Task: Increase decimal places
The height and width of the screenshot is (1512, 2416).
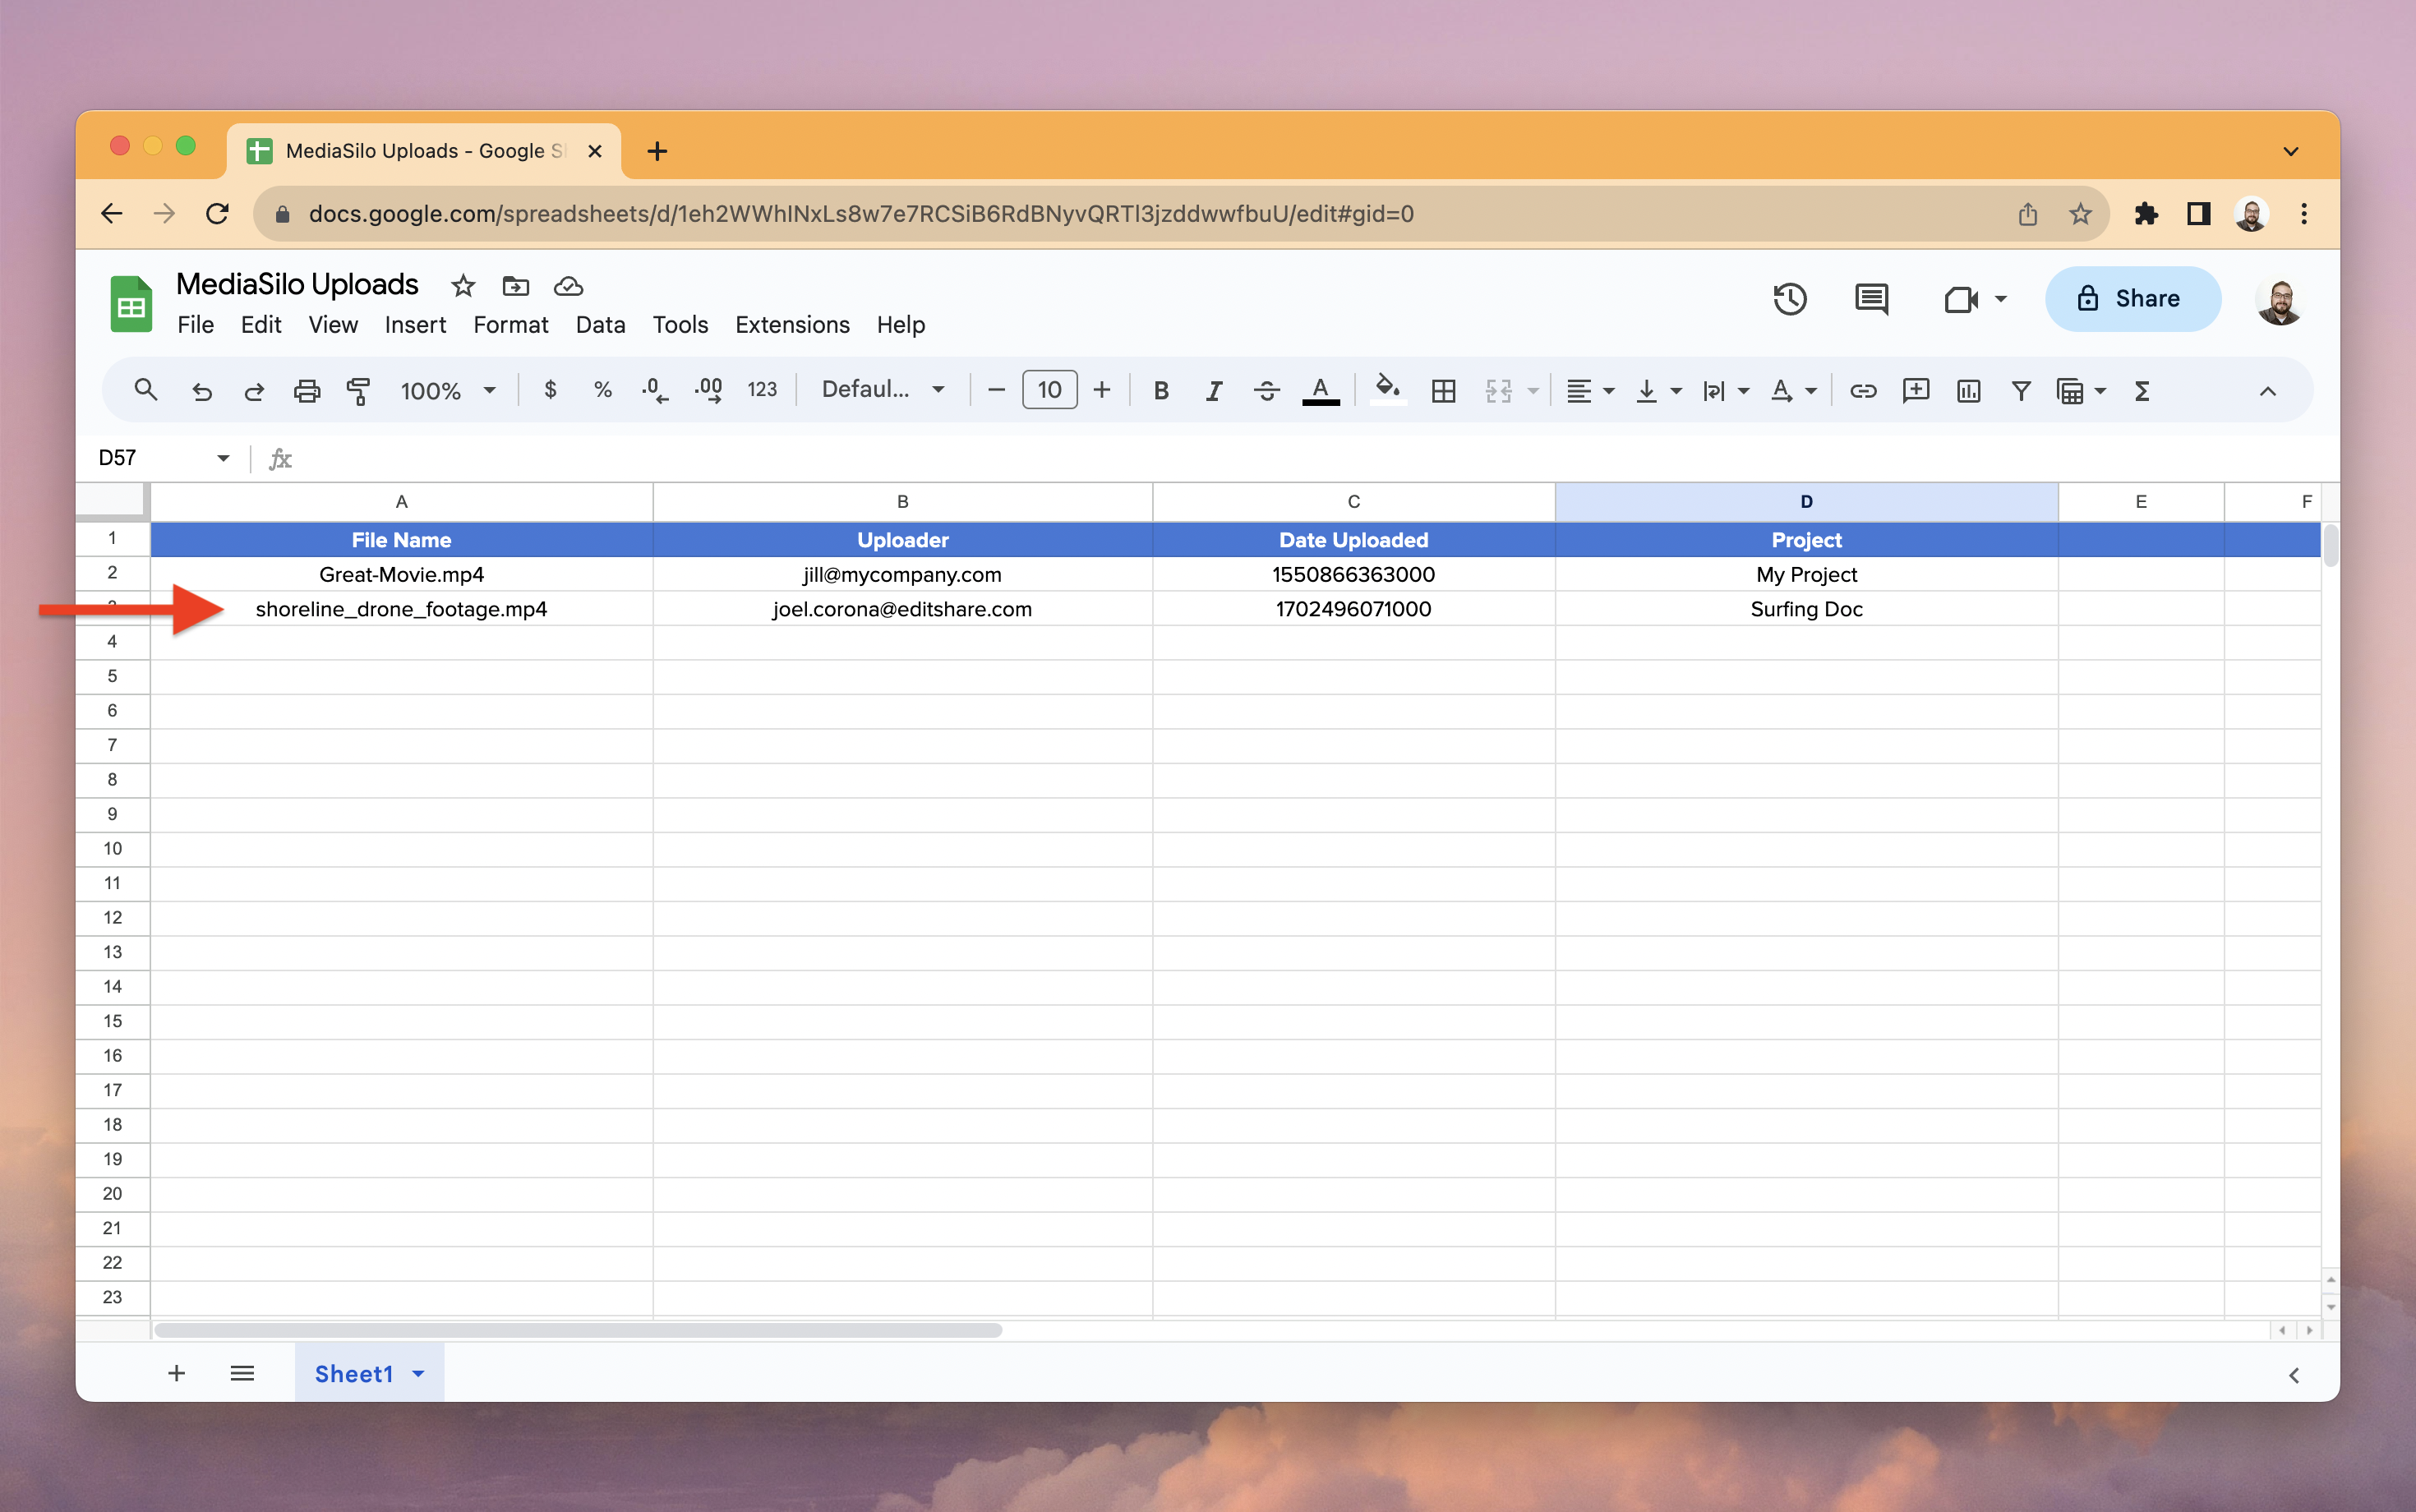Action: (708, 390)
